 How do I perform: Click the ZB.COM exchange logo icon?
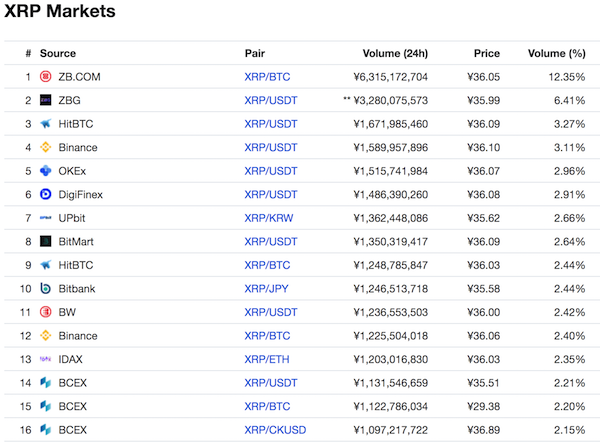click(46, 77)
